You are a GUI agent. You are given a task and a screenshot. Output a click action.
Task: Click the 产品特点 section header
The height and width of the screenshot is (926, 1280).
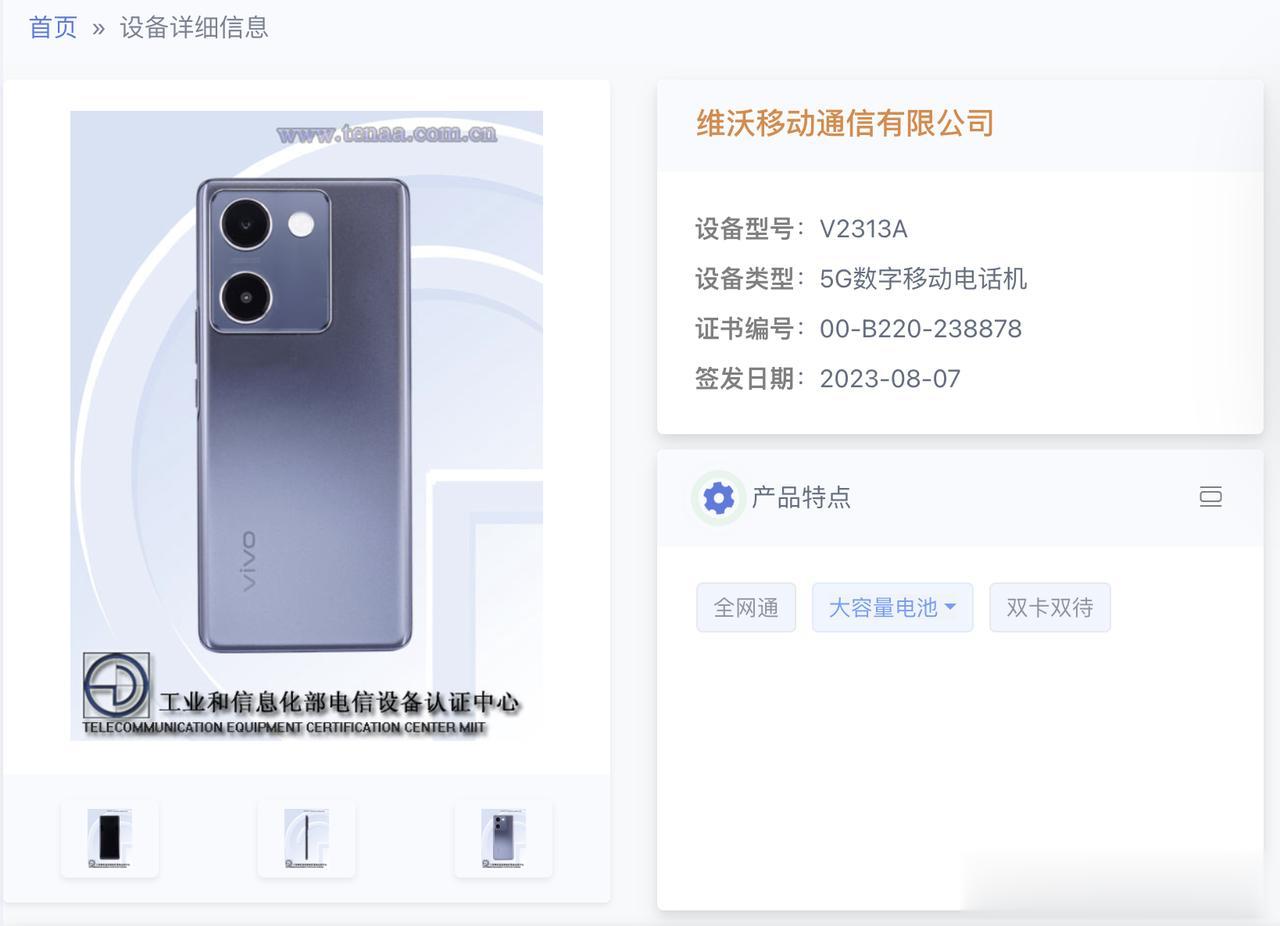[801, 497]
